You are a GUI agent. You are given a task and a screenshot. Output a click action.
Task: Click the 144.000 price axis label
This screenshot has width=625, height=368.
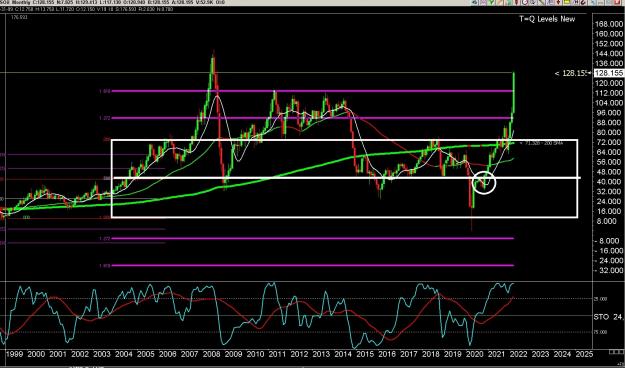(x=609, y=53)
